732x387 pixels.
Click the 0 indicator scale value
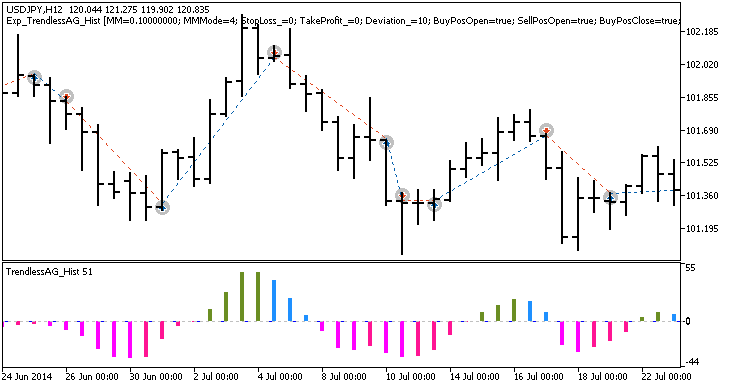pos(688,321)
